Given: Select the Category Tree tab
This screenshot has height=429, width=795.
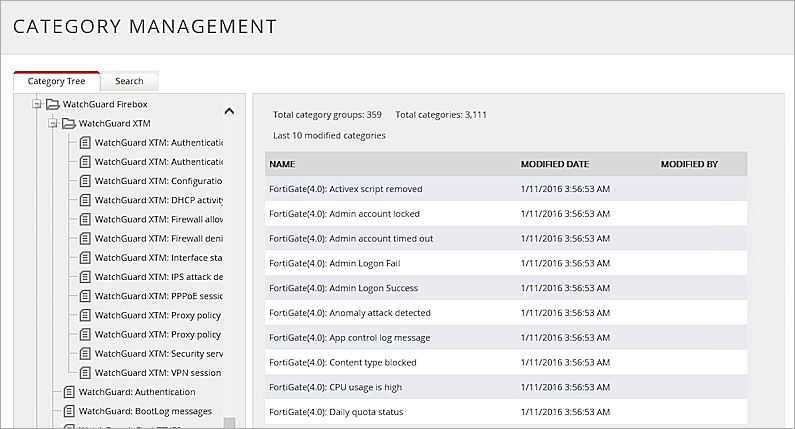Looking at the screenshot, I should [x=56, y=81].
